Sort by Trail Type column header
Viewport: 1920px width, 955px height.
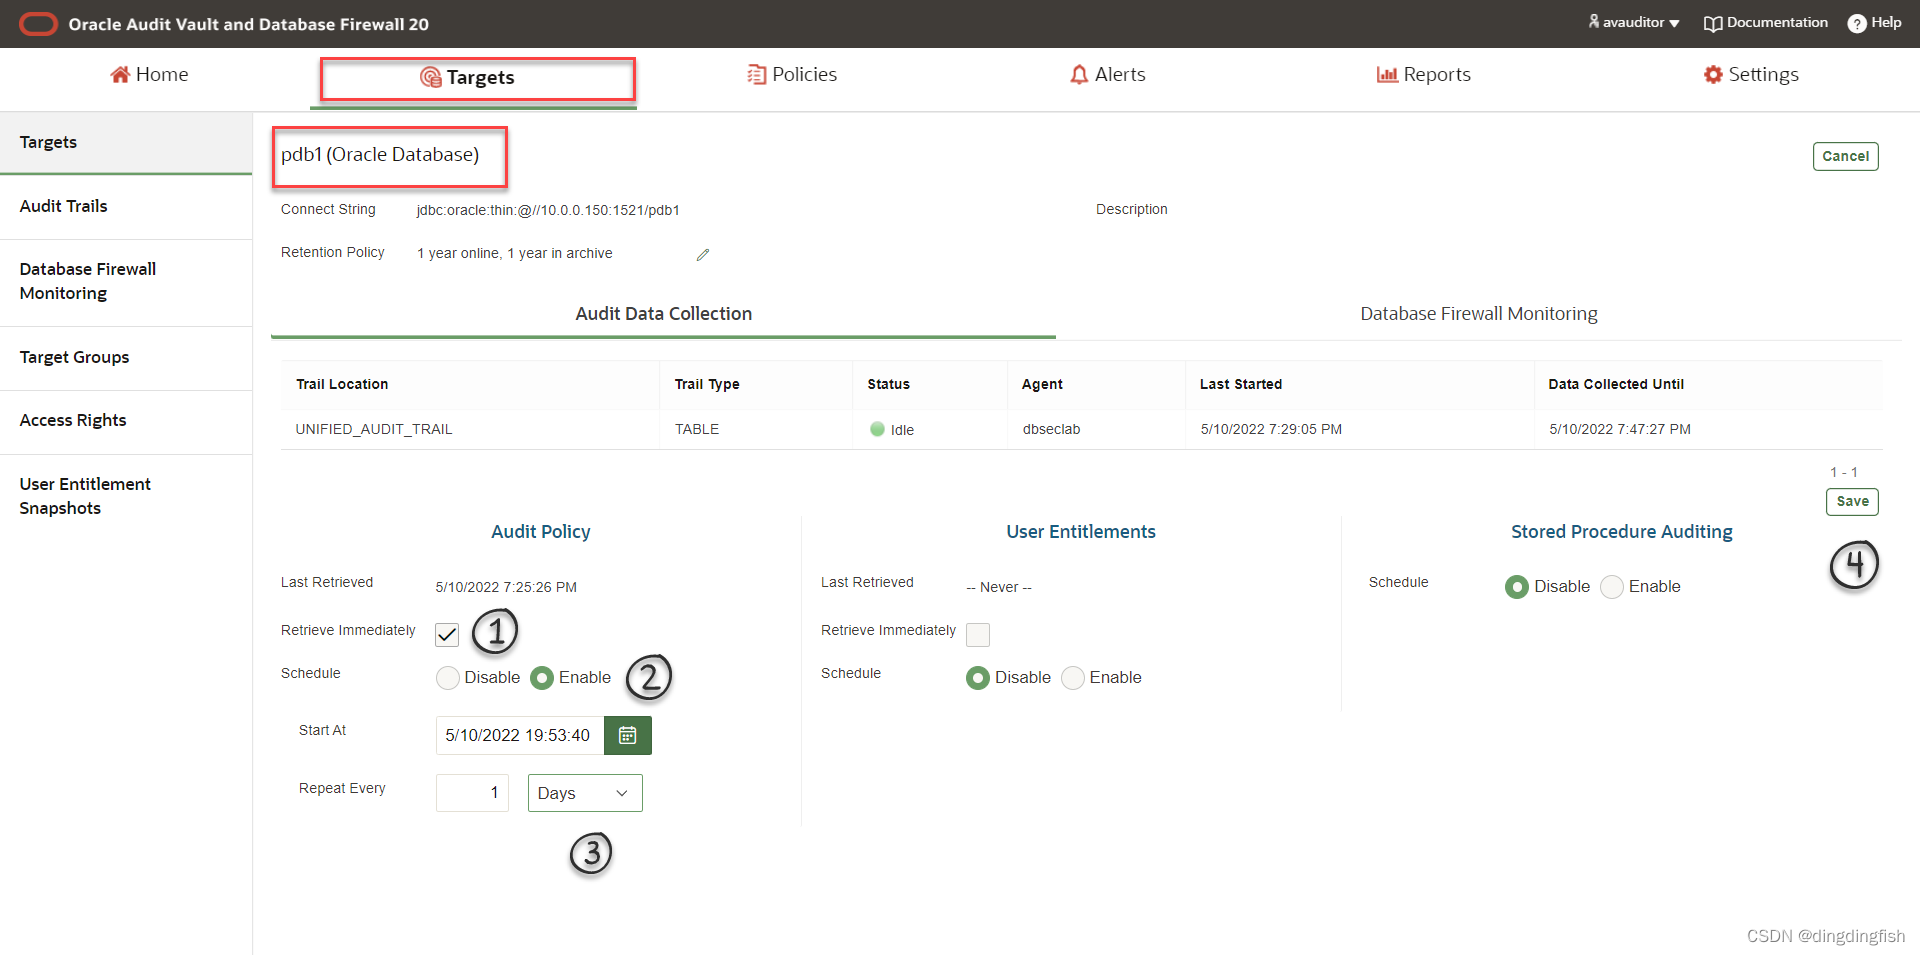[x=707, y=384]
